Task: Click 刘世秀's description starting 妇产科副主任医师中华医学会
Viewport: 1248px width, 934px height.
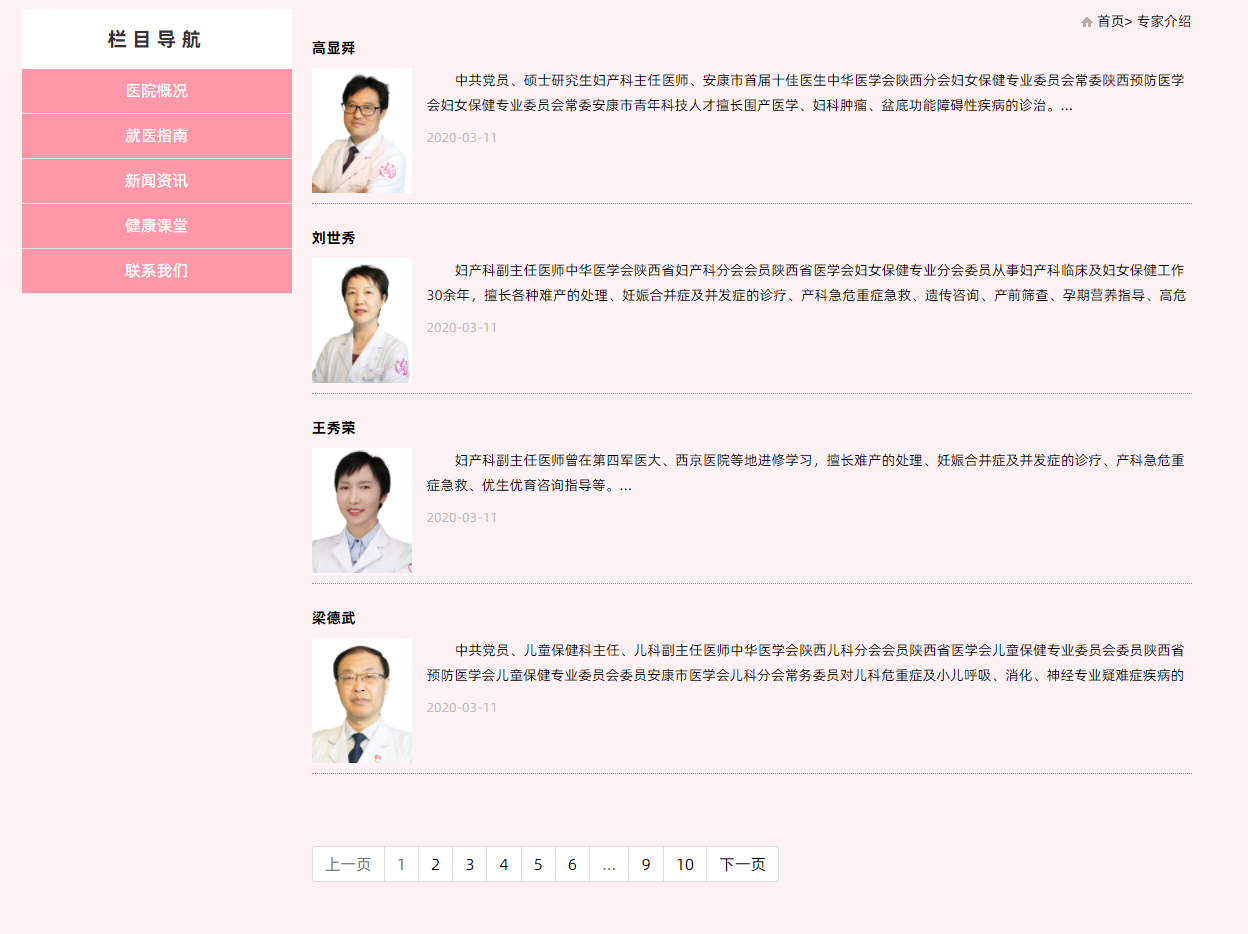Action: click(x=806, y=282)
